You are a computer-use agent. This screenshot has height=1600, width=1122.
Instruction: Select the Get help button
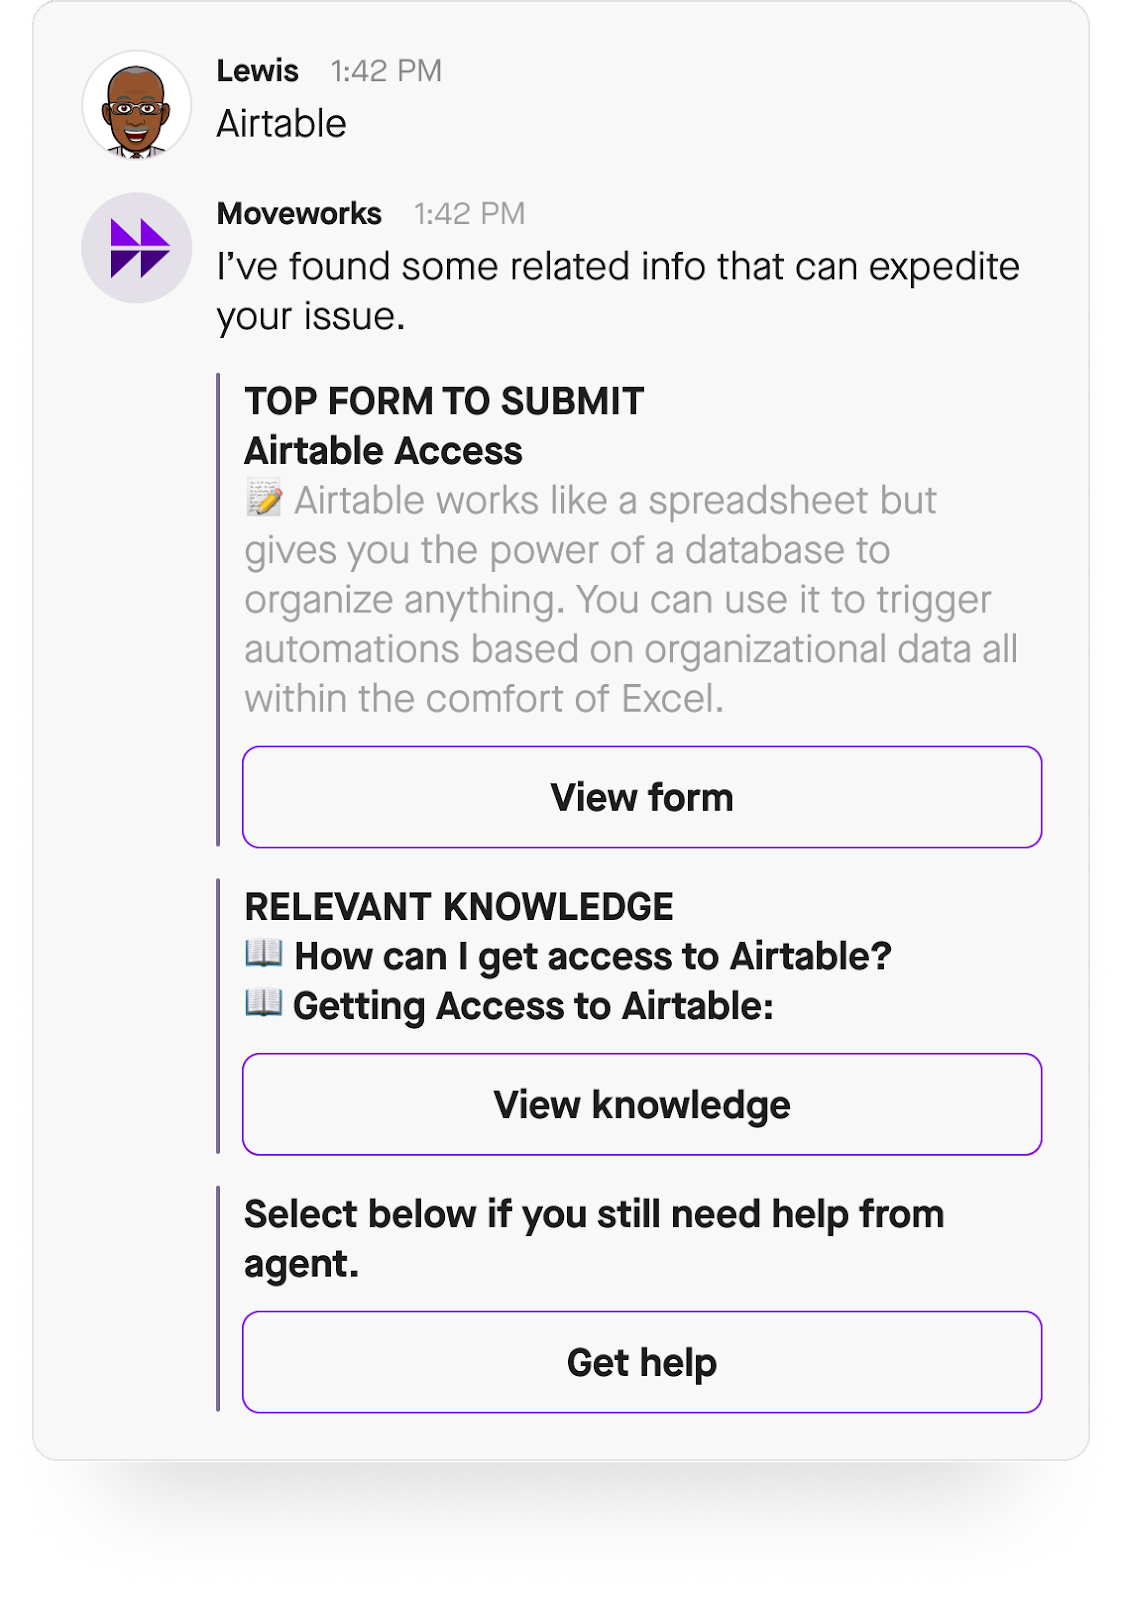coord(641,1362)
